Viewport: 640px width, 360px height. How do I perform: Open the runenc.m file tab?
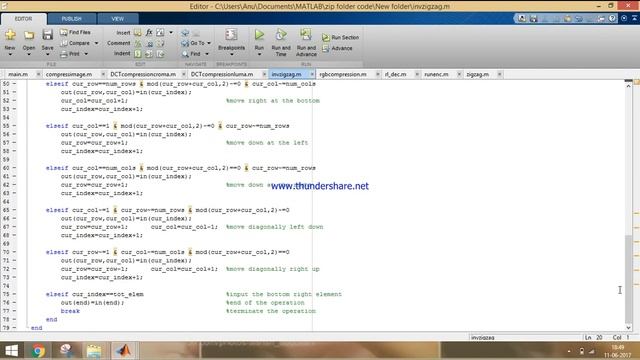pyautogui.click(x=436, y=74)
